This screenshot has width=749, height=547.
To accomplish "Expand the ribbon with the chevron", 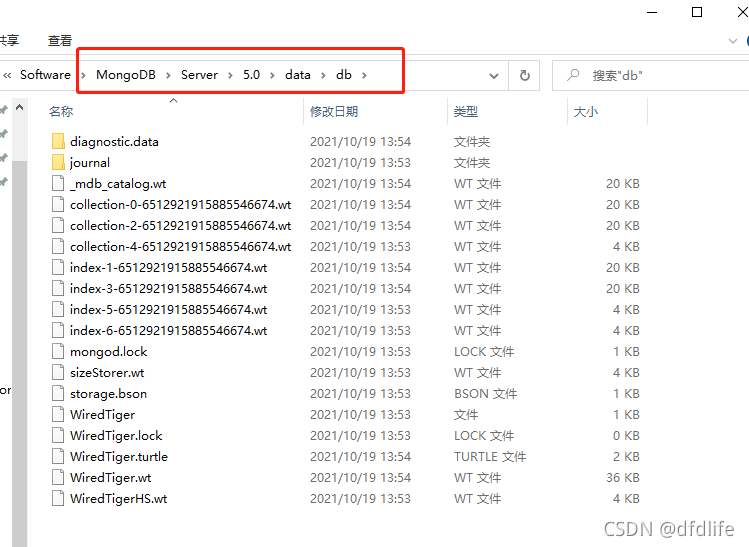I will coord(733,41).
